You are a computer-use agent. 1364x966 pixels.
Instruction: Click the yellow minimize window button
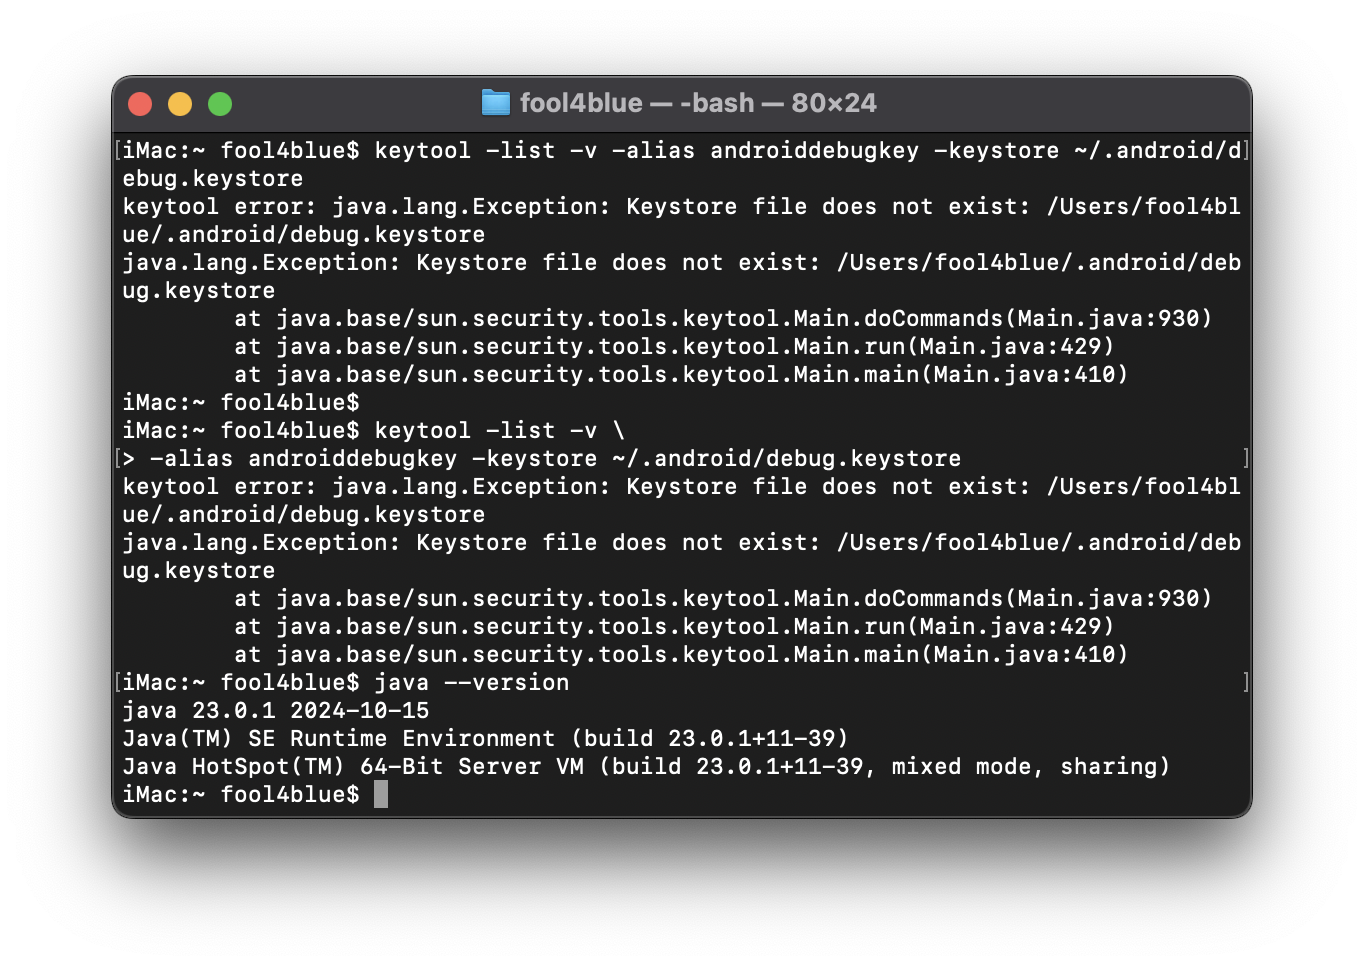(180, 104)
